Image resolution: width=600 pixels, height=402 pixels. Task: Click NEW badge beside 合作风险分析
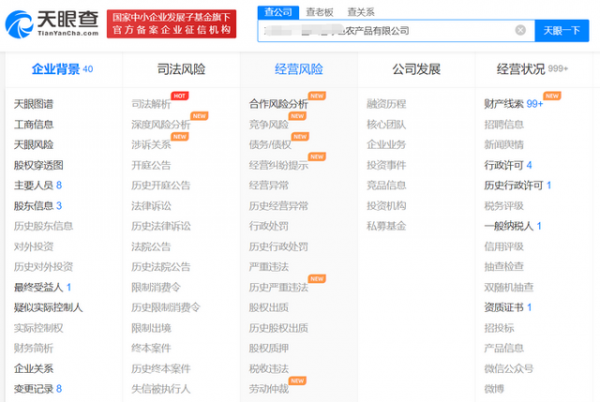pos(316,95)
